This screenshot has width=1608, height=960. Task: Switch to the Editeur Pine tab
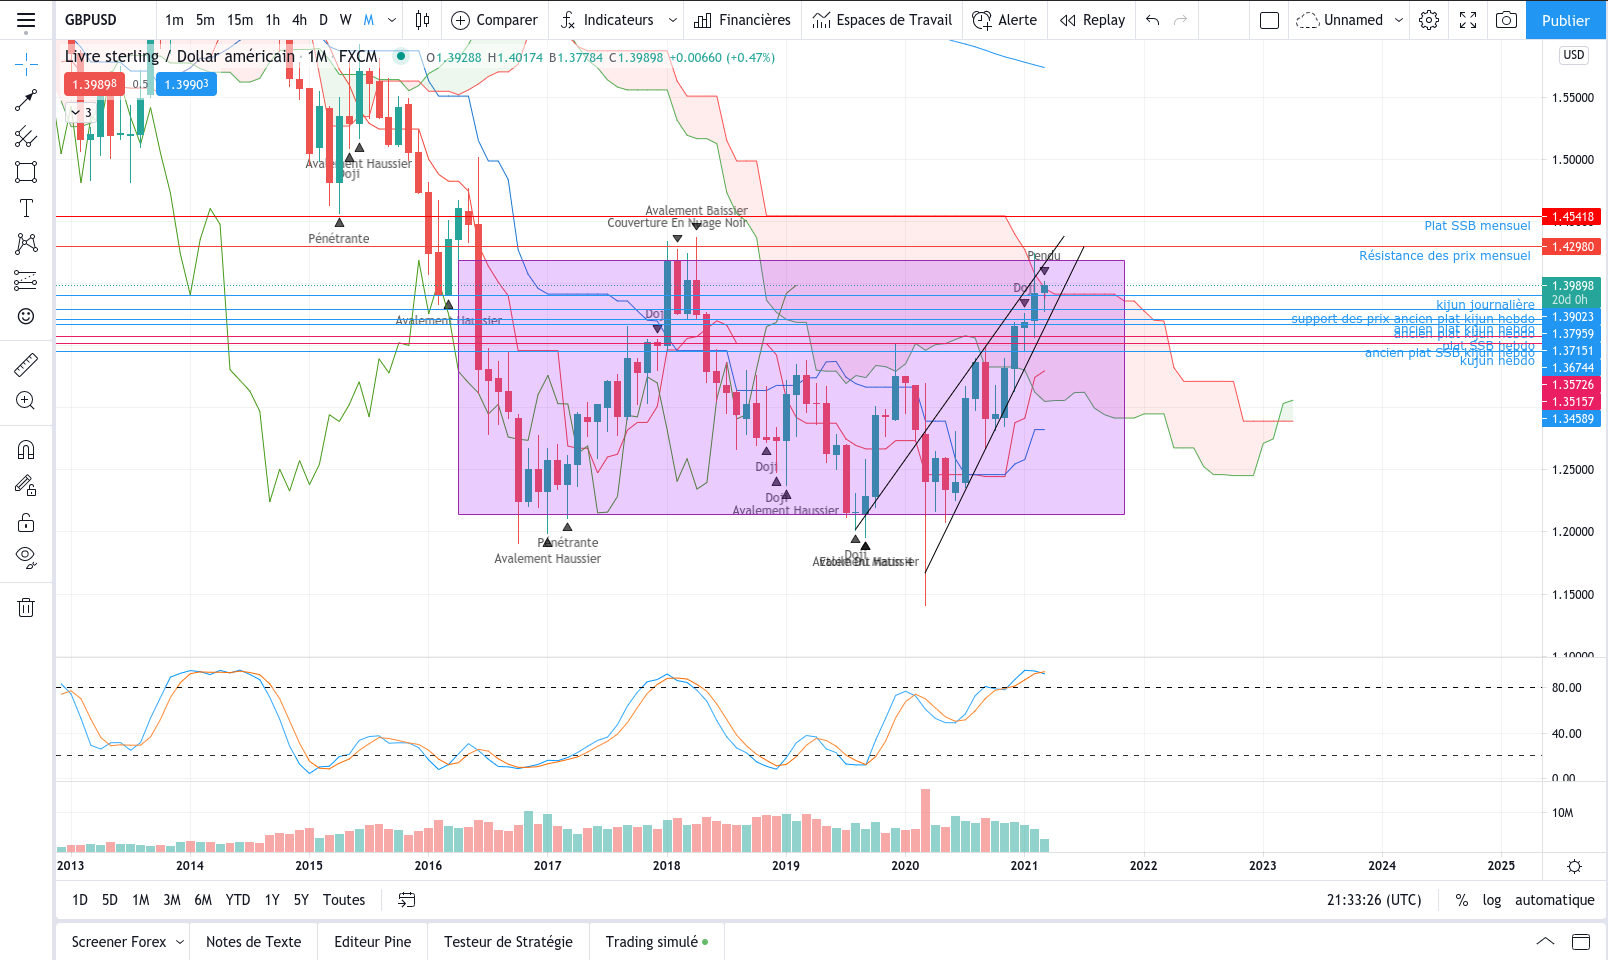pyautogui.click(x=373, y=942)
